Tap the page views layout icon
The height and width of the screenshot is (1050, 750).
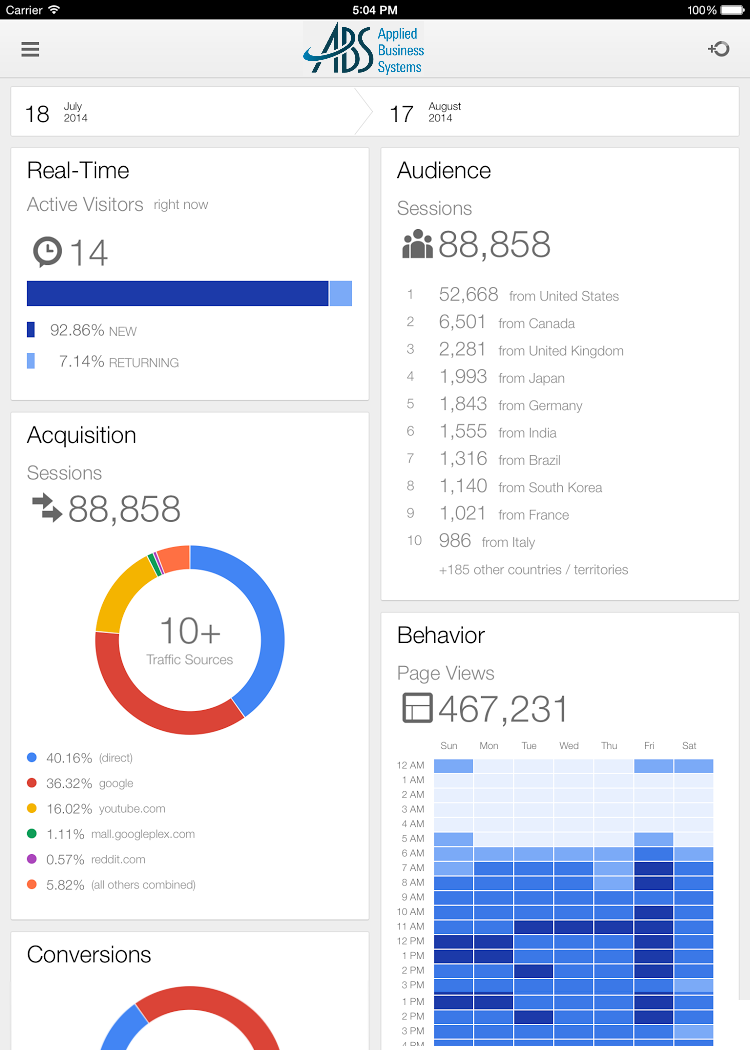[x=417, y=708]
